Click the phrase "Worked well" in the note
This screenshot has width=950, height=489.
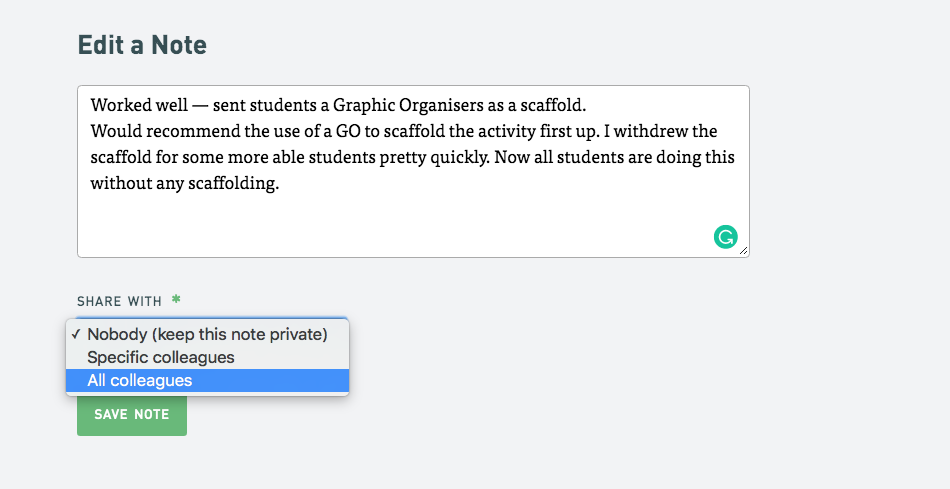pyautogui.click(x=139, y=105)
